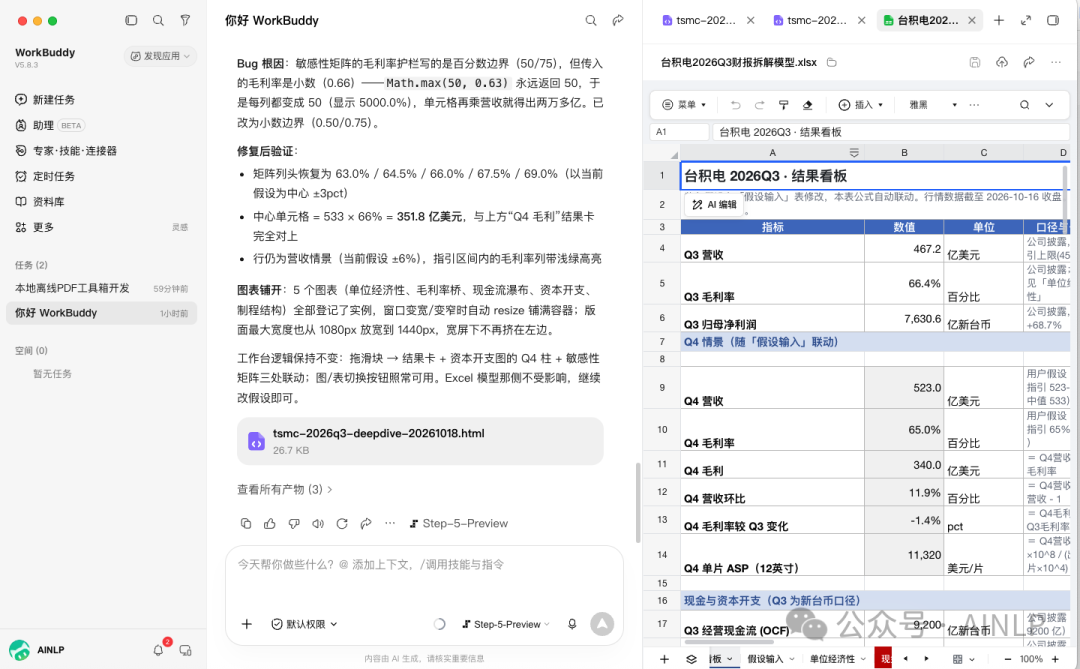
Task: Toggle the right panel layout icon
Action: coord(1052,21)
